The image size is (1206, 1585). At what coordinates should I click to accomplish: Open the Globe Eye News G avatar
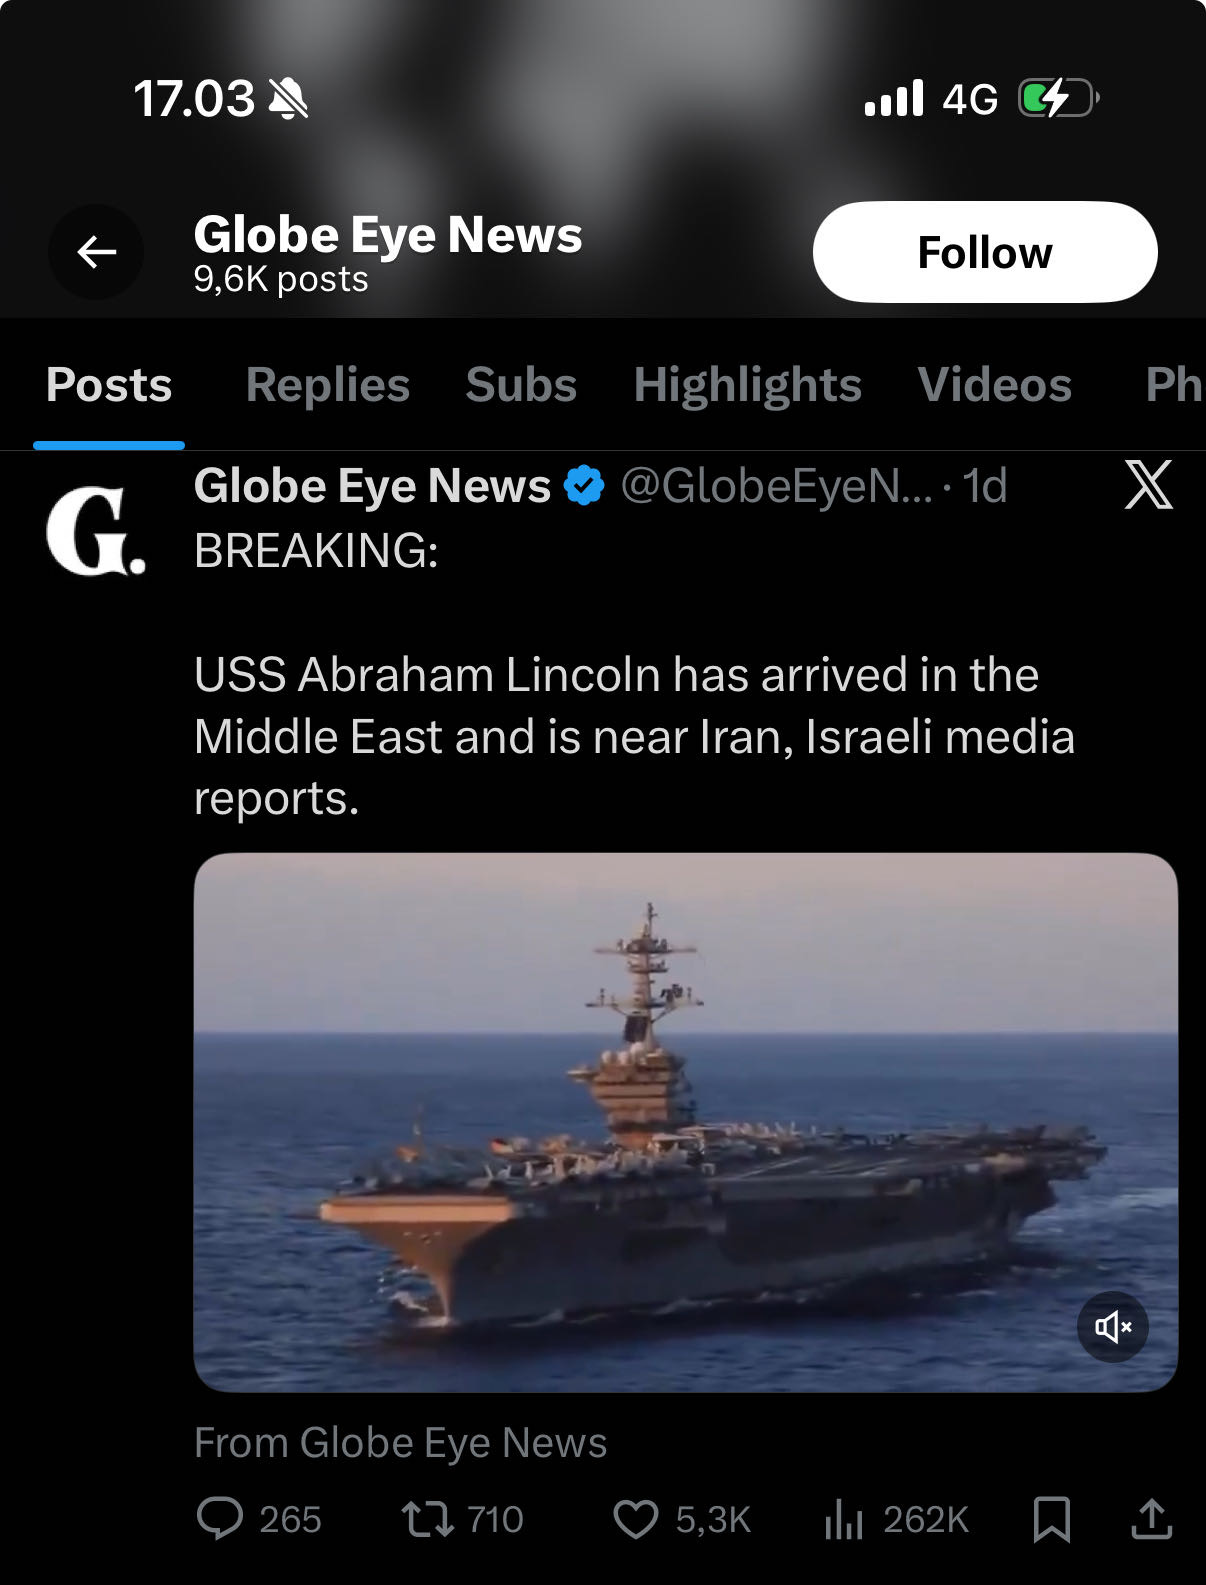coord(96,531)
